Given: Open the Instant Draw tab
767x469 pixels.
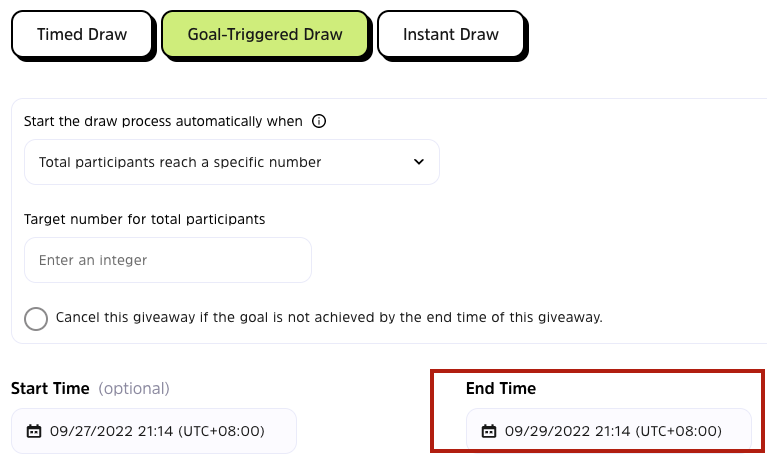Looking at the screenshot, I should [450, 35].
